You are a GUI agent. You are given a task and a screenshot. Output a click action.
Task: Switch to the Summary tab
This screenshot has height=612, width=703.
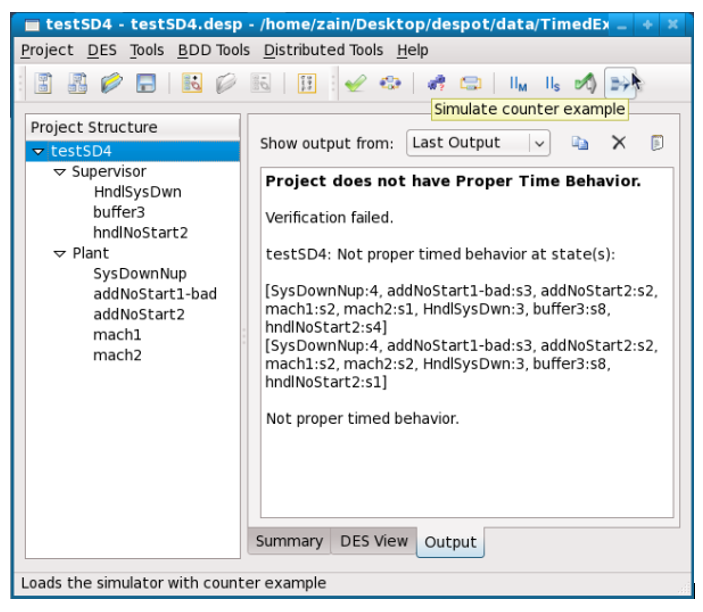(289, 541)
